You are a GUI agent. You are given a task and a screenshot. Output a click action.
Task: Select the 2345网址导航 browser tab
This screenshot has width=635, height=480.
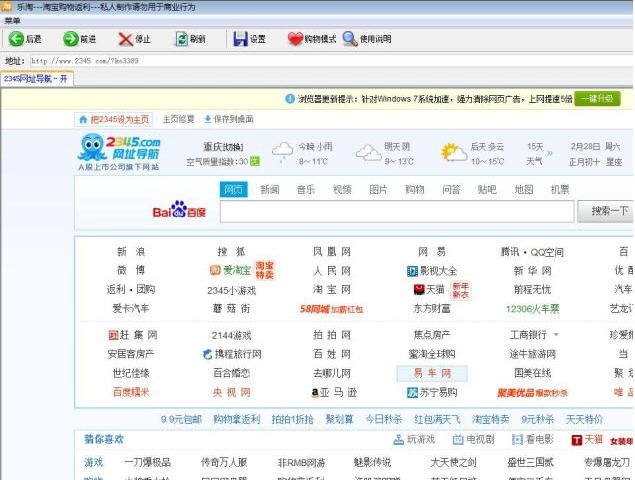[x=36, y=78]
